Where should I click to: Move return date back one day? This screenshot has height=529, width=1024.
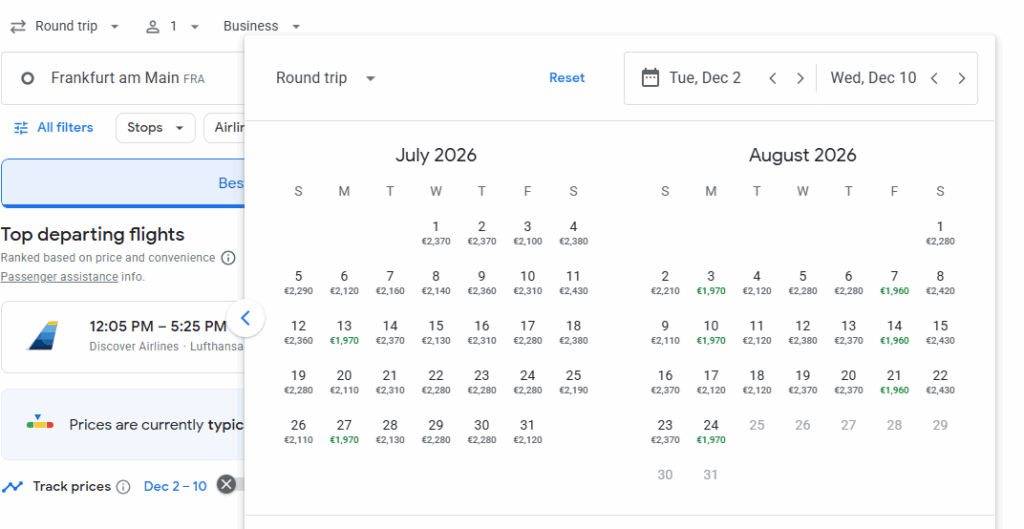pos(934,78)
